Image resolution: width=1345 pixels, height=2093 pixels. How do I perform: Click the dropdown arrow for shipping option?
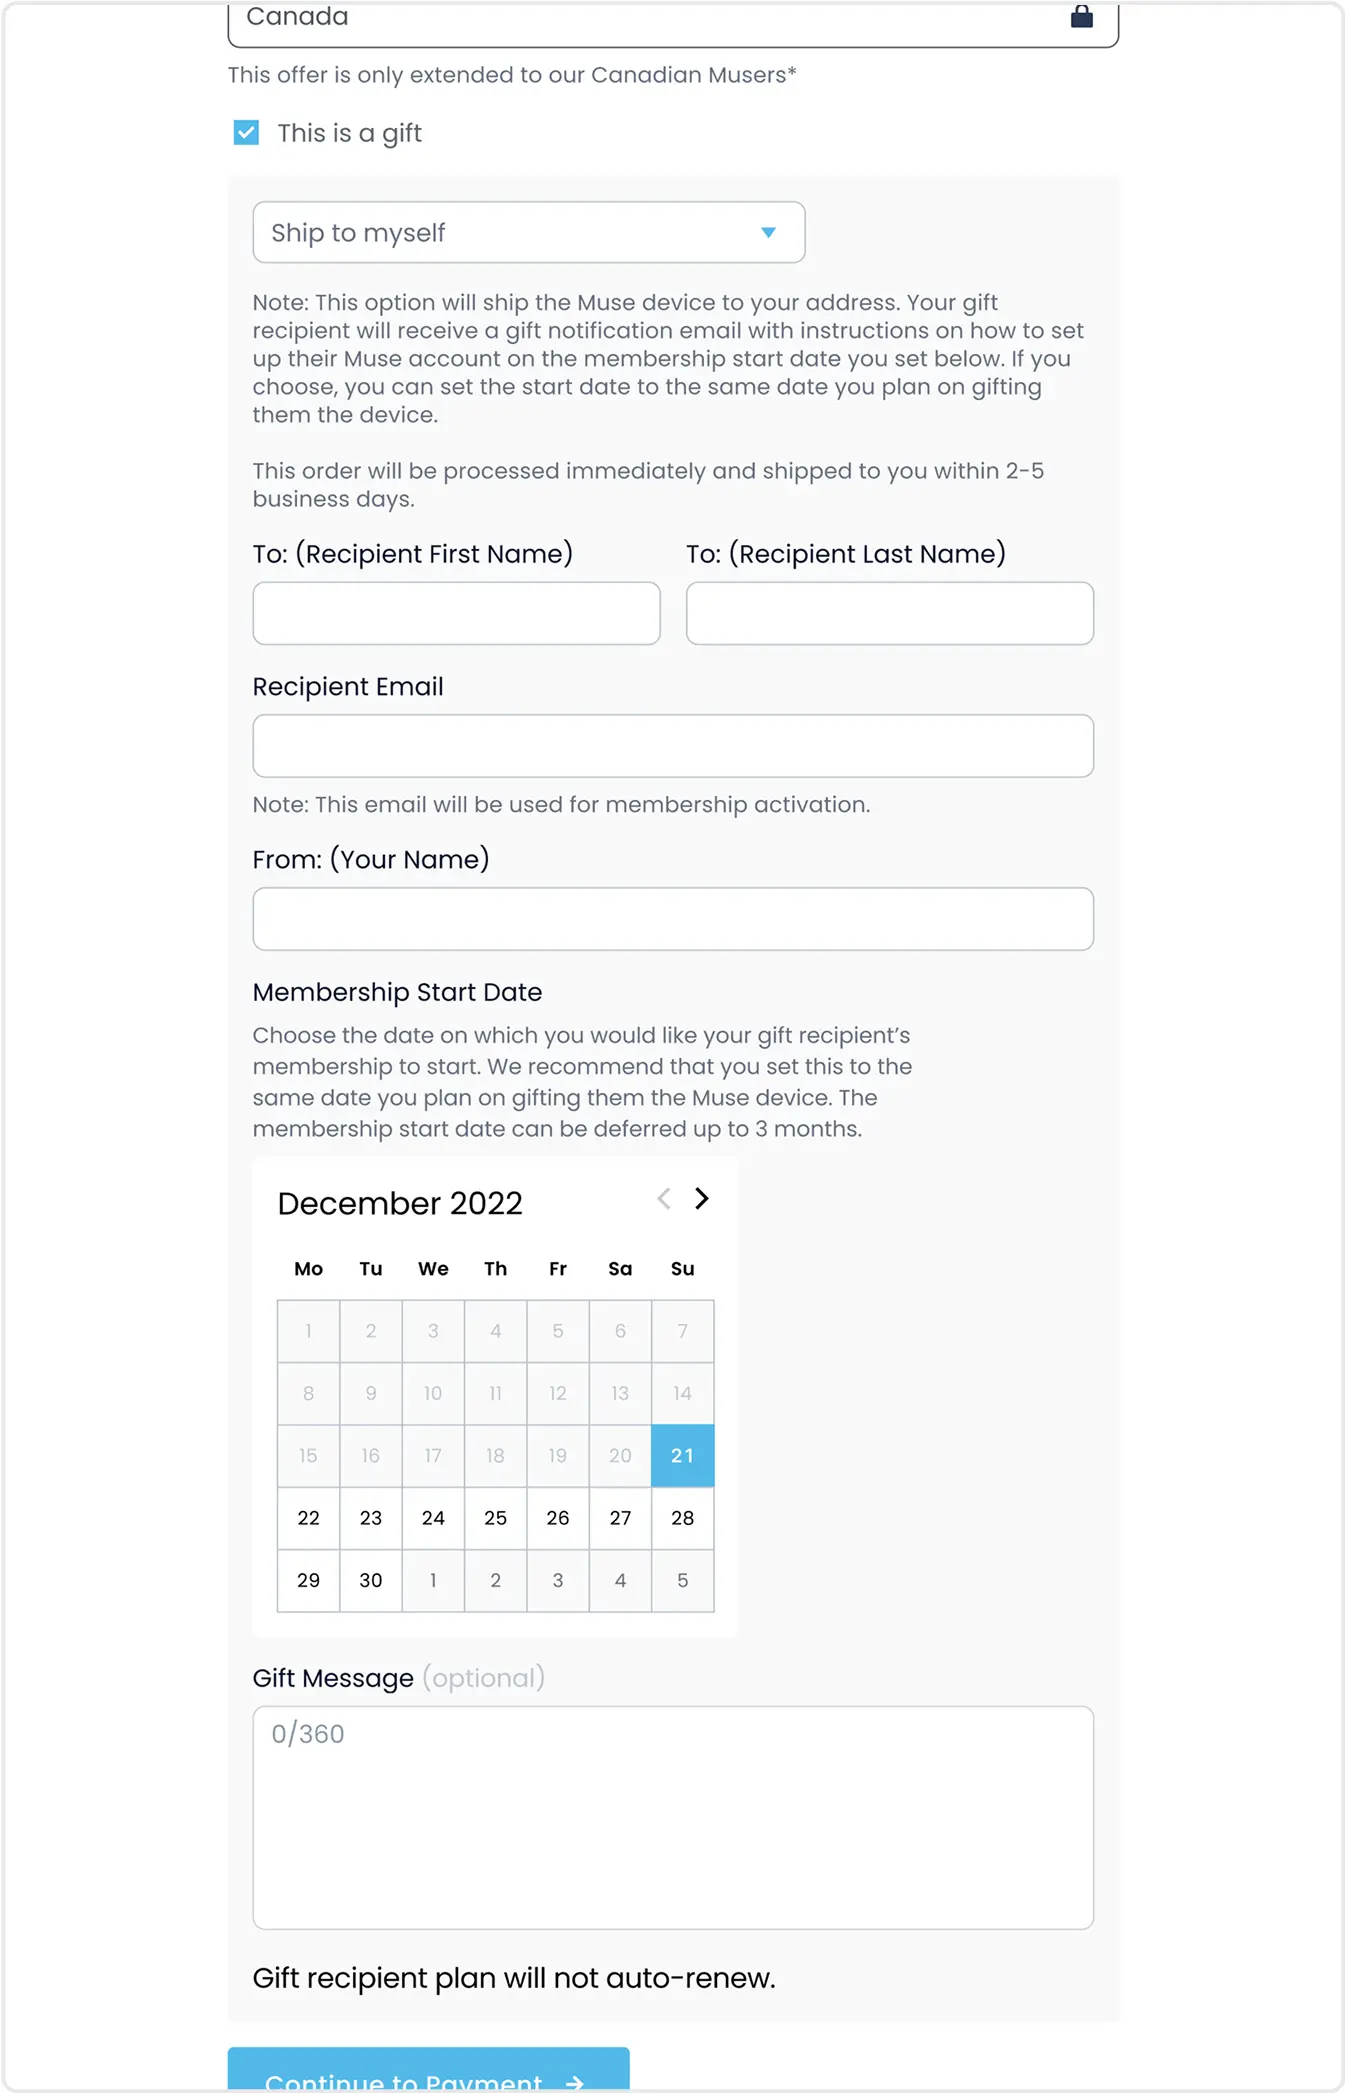pyautogui.click(x=768, y=232)
